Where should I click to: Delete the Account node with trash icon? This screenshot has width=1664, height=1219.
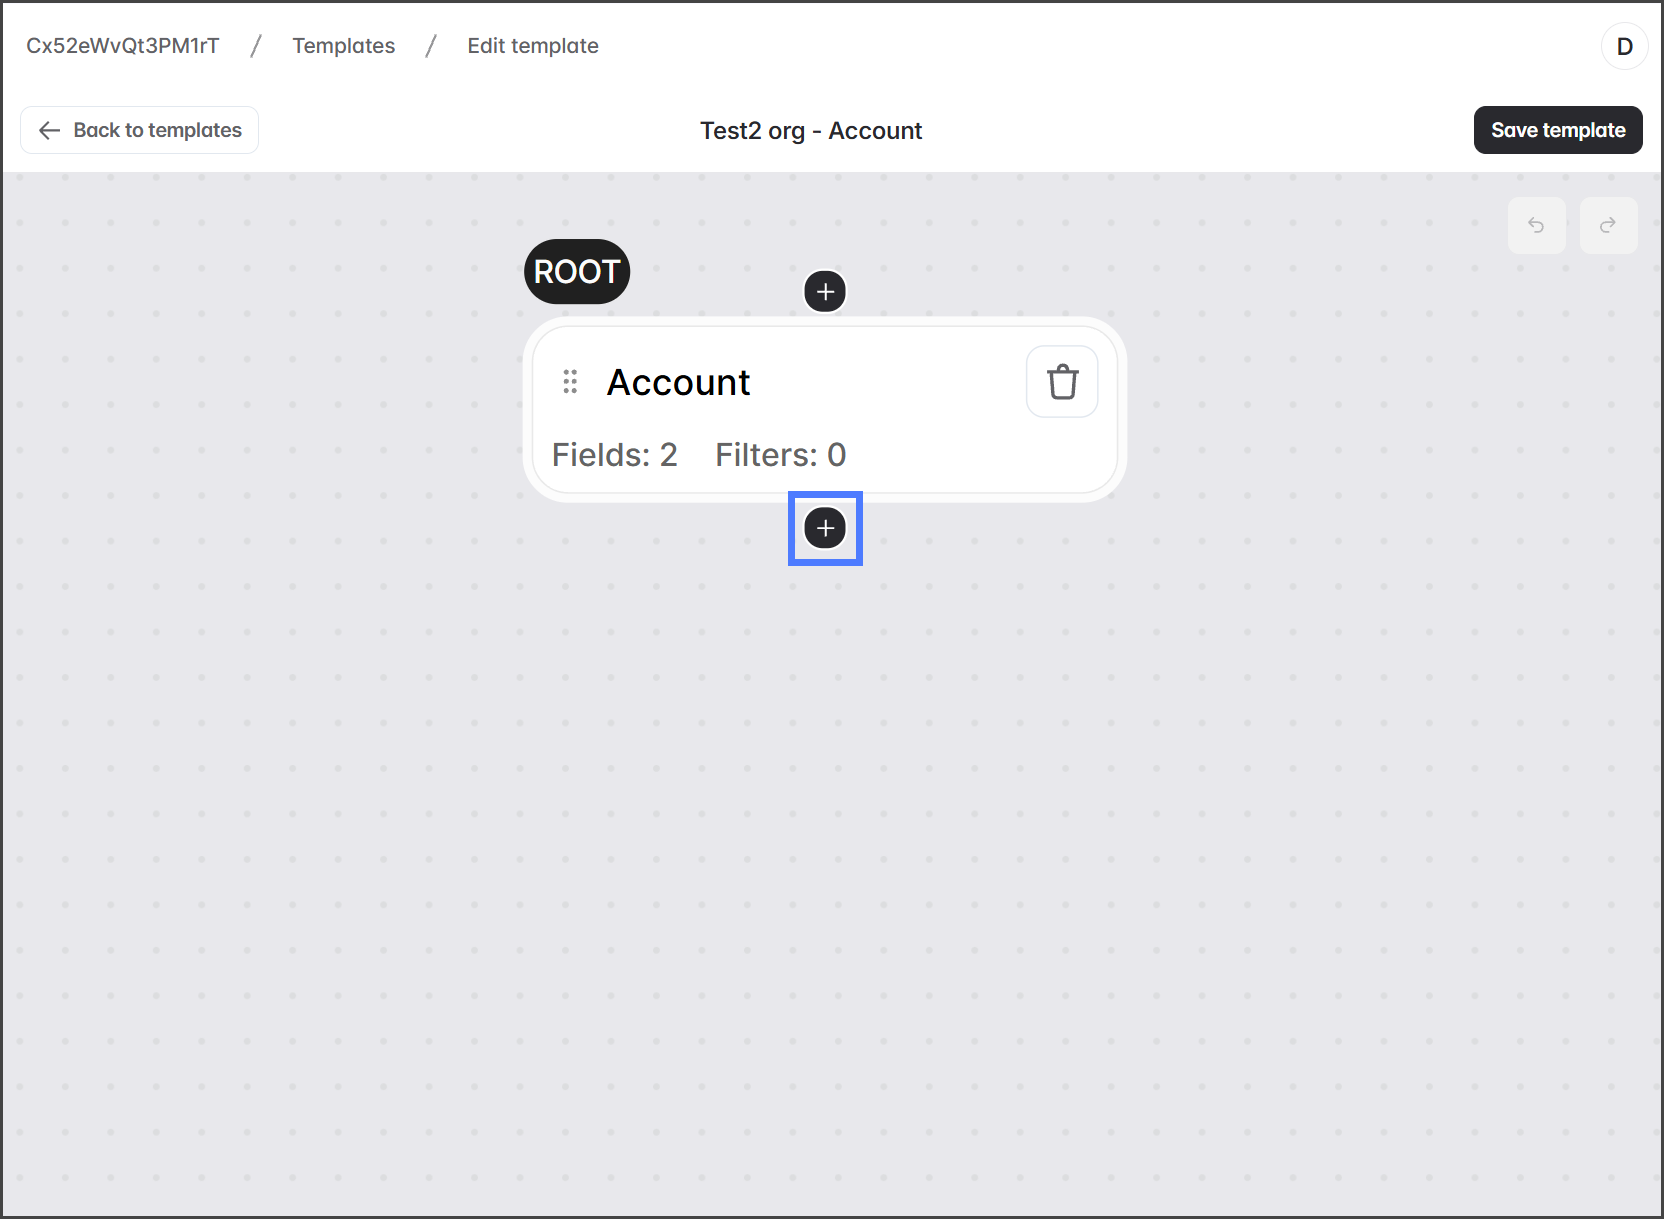(x=1062, y=382)
